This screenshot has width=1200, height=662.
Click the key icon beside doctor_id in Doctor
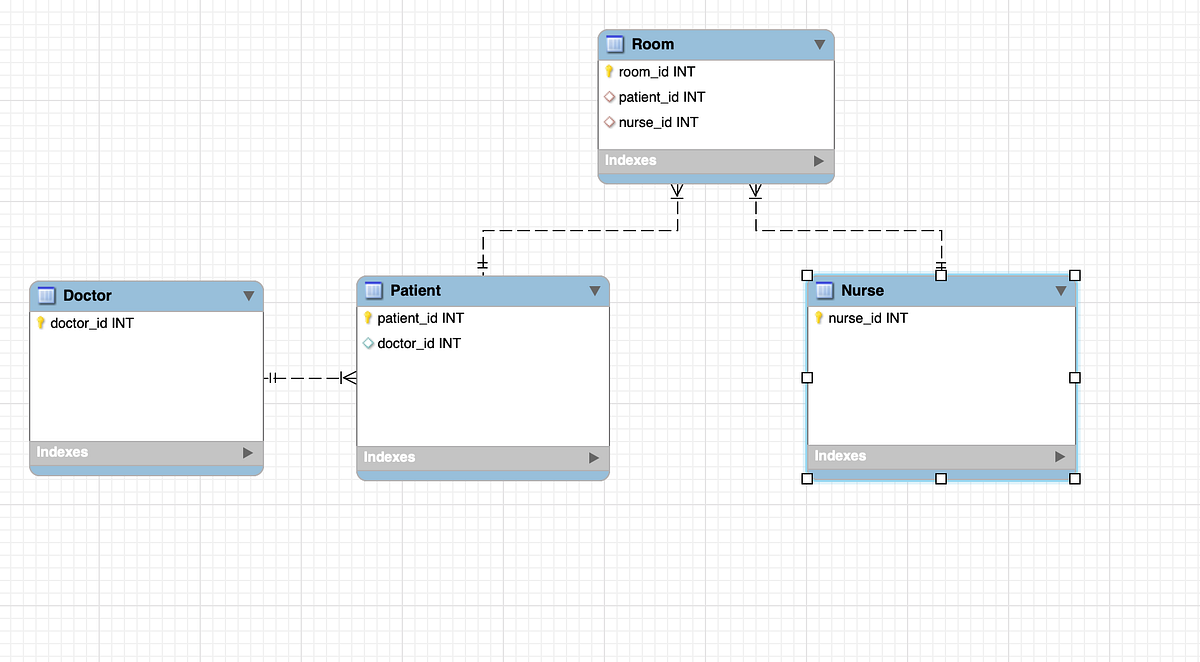click(42, 323)
